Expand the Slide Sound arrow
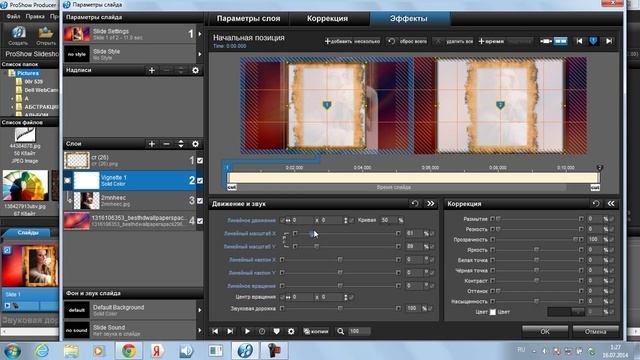Screen dimensions: 640x360 [x=200, y=330]
